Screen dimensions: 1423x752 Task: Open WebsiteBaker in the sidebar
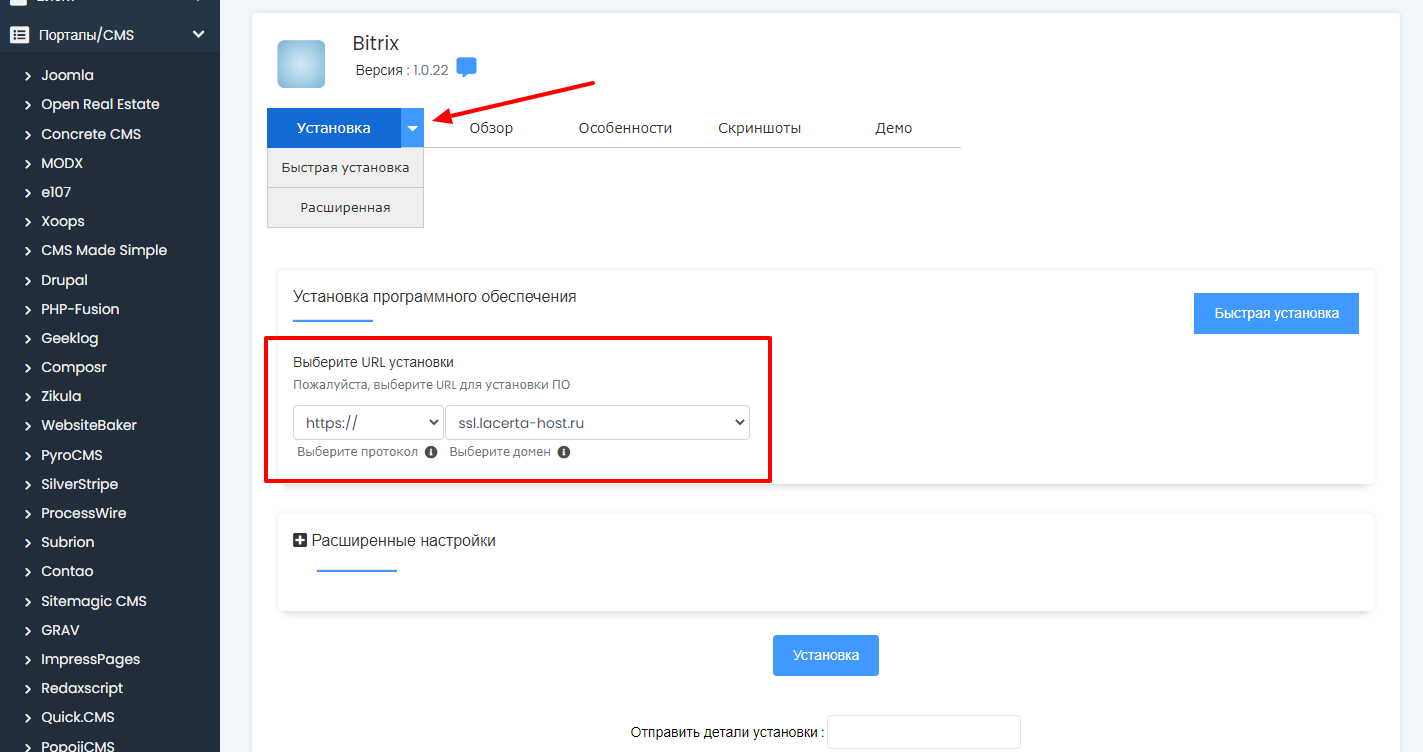pos(89,425)
